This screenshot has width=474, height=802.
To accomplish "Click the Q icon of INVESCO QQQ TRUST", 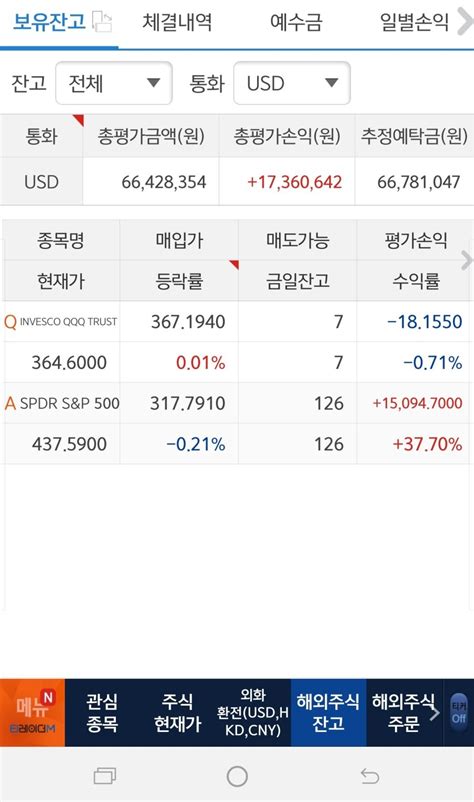I will tap(10, 322).
